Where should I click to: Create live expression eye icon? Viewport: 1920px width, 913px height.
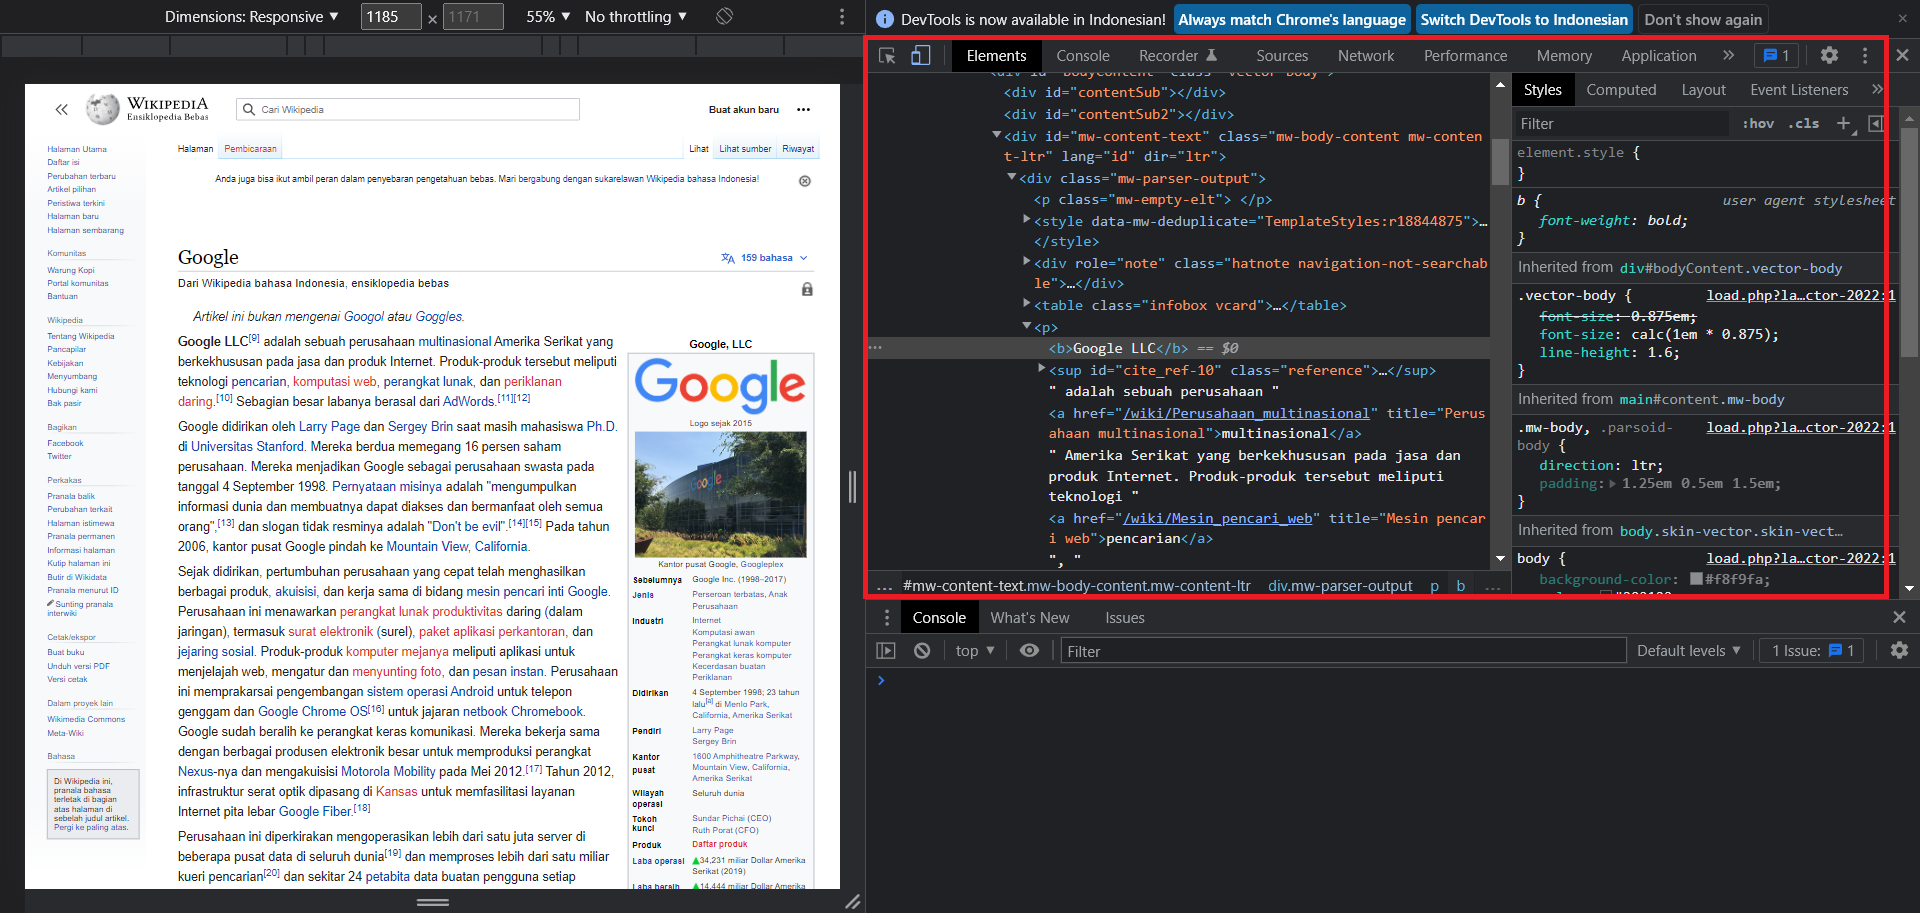[x=1029, y=651]
